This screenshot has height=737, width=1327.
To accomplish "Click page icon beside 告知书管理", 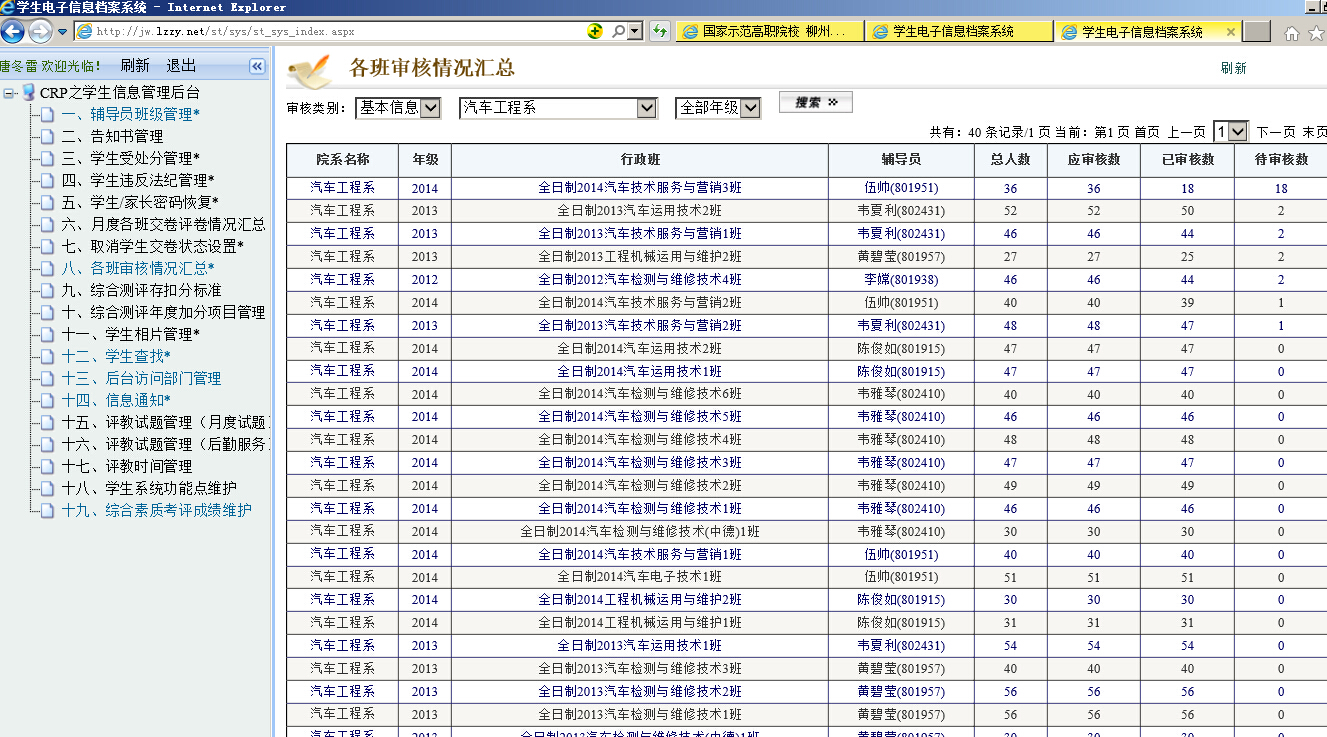I will (x=47, y=136).
